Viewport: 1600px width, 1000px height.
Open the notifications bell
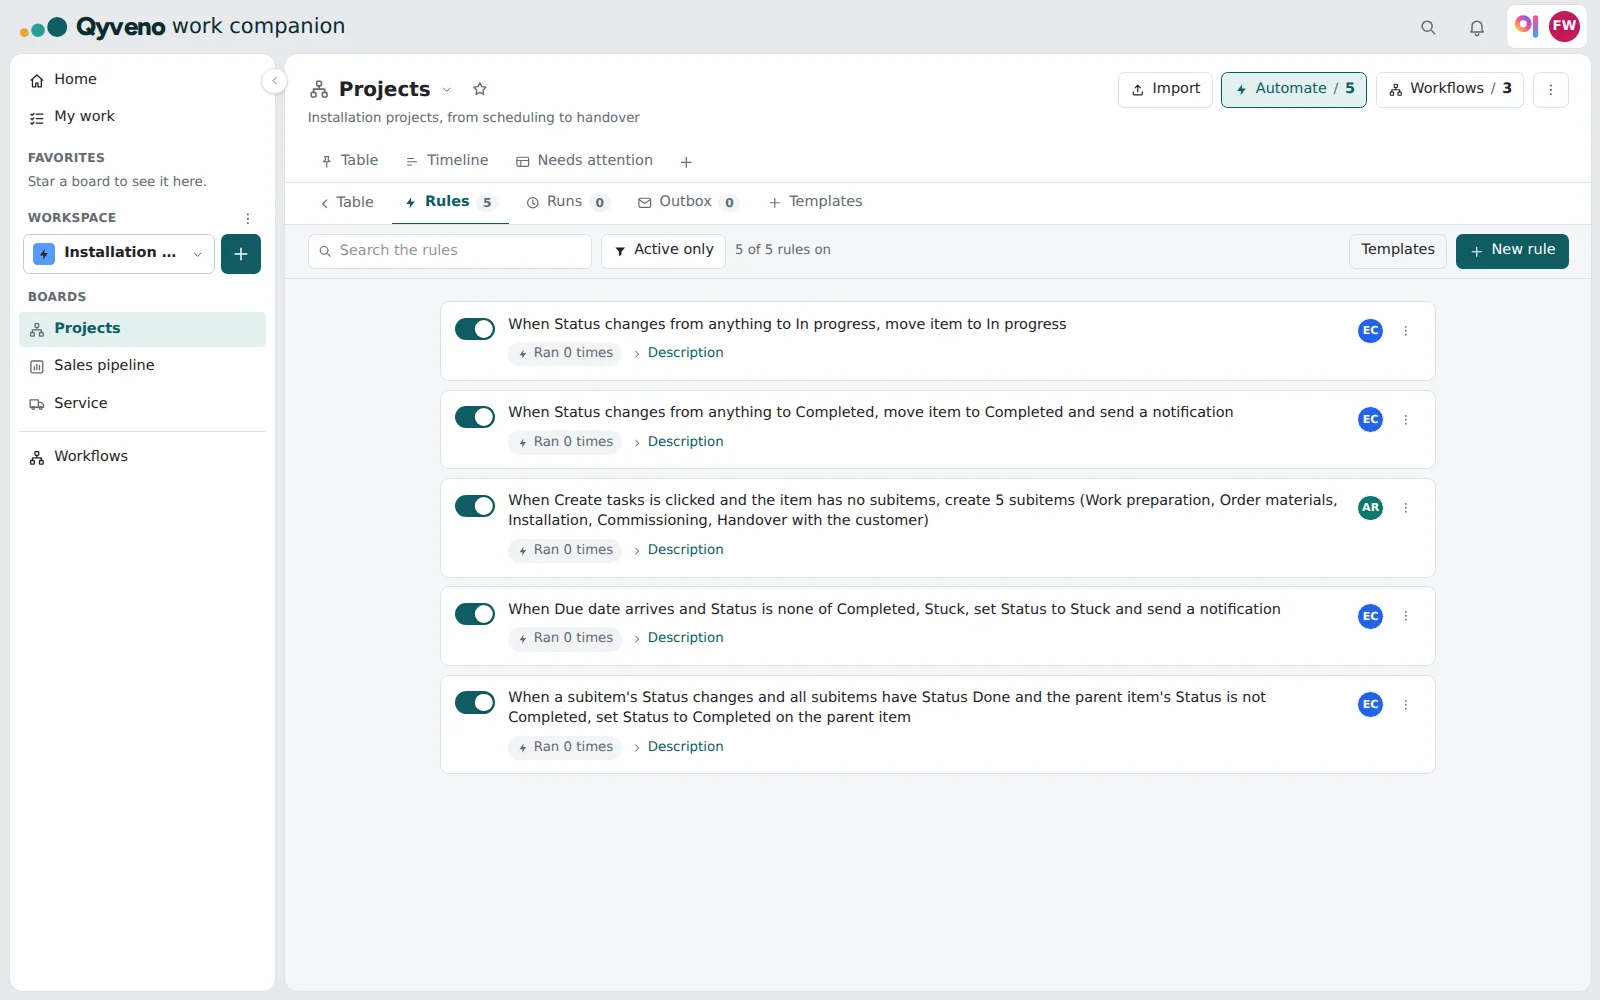point(1476,28)
